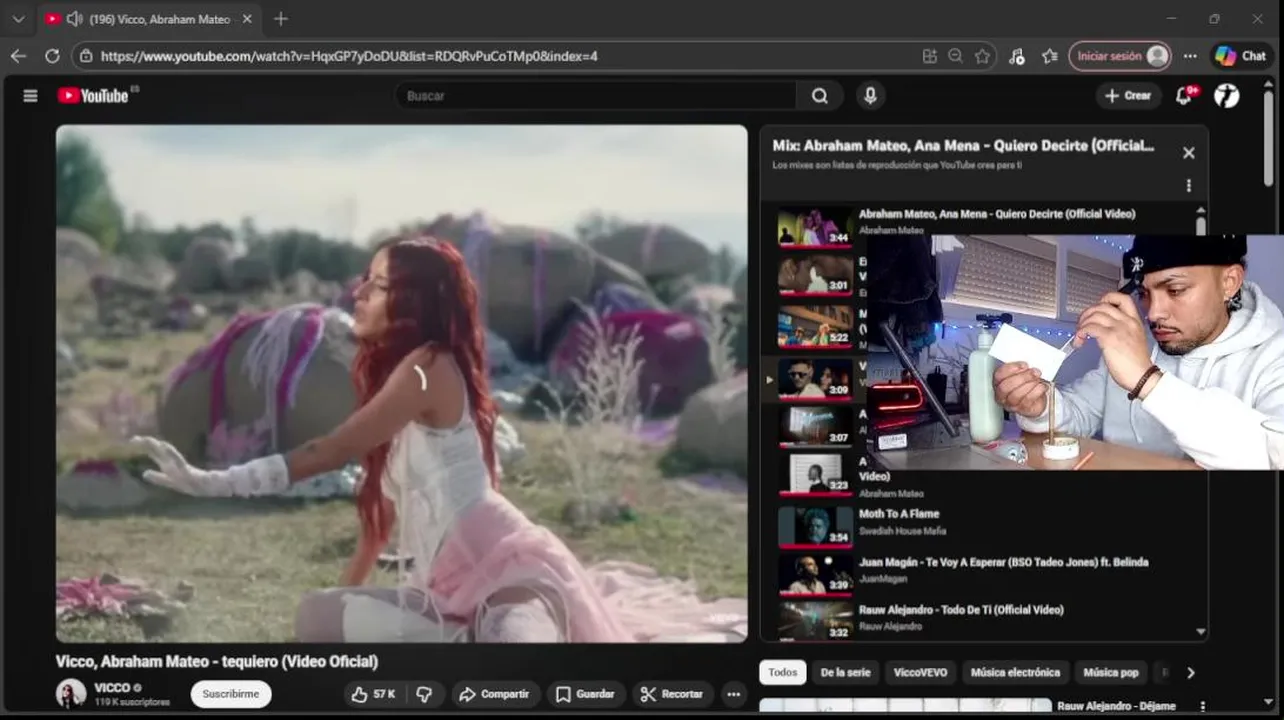Go to YouTube home via logo

(x=93, y=96)
